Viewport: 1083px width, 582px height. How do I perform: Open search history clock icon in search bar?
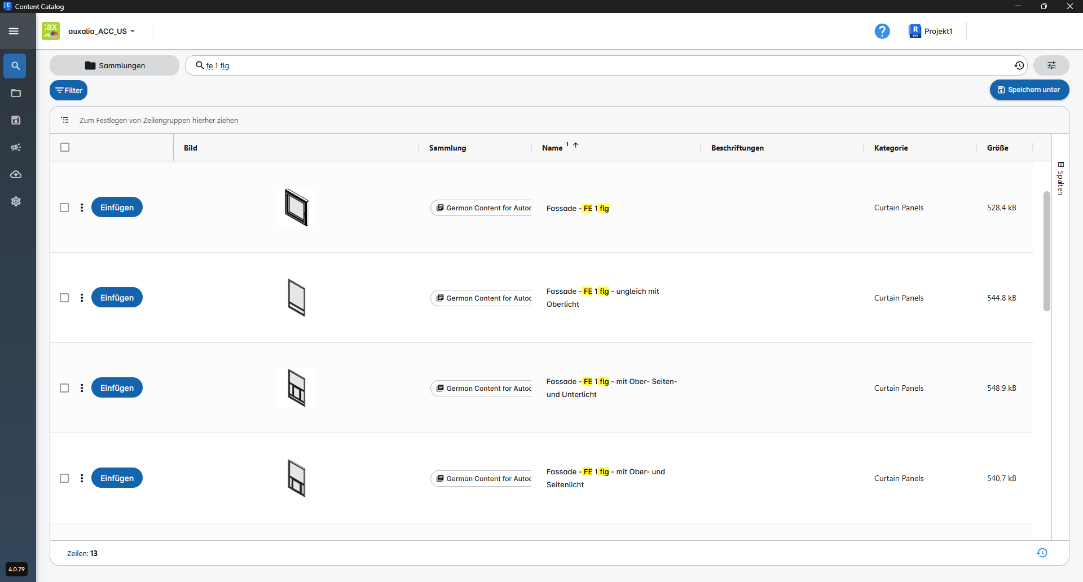(x=1019, y=66)
